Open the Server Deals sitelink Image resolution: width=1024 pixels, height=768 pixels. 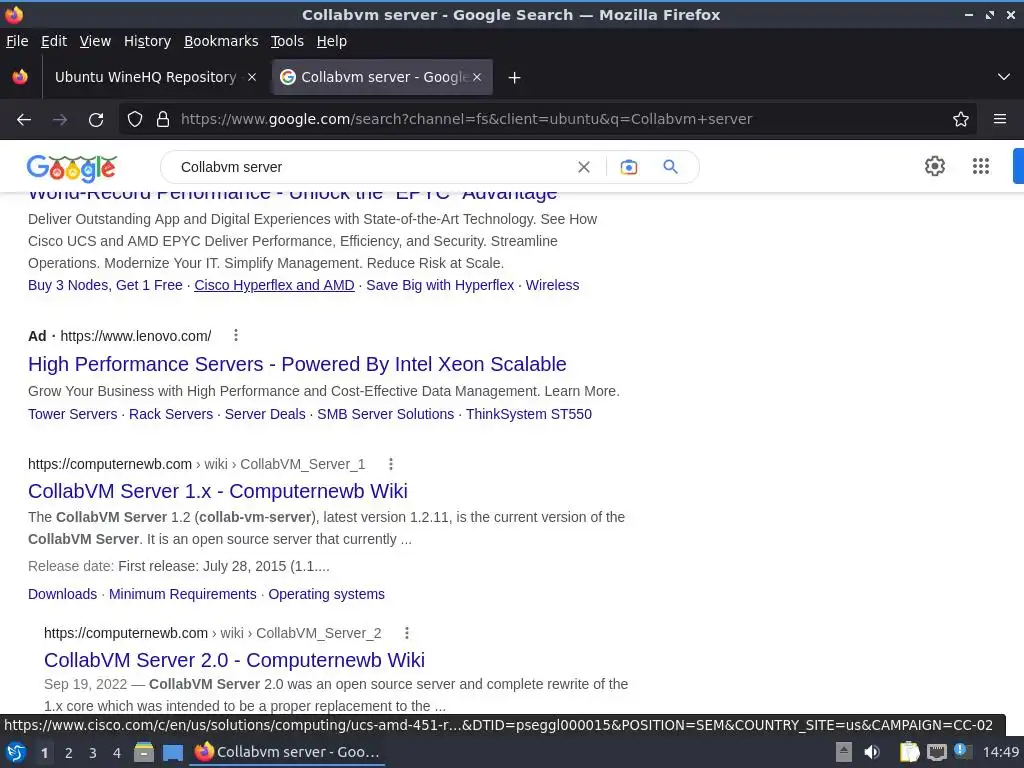tap(265, 414)
